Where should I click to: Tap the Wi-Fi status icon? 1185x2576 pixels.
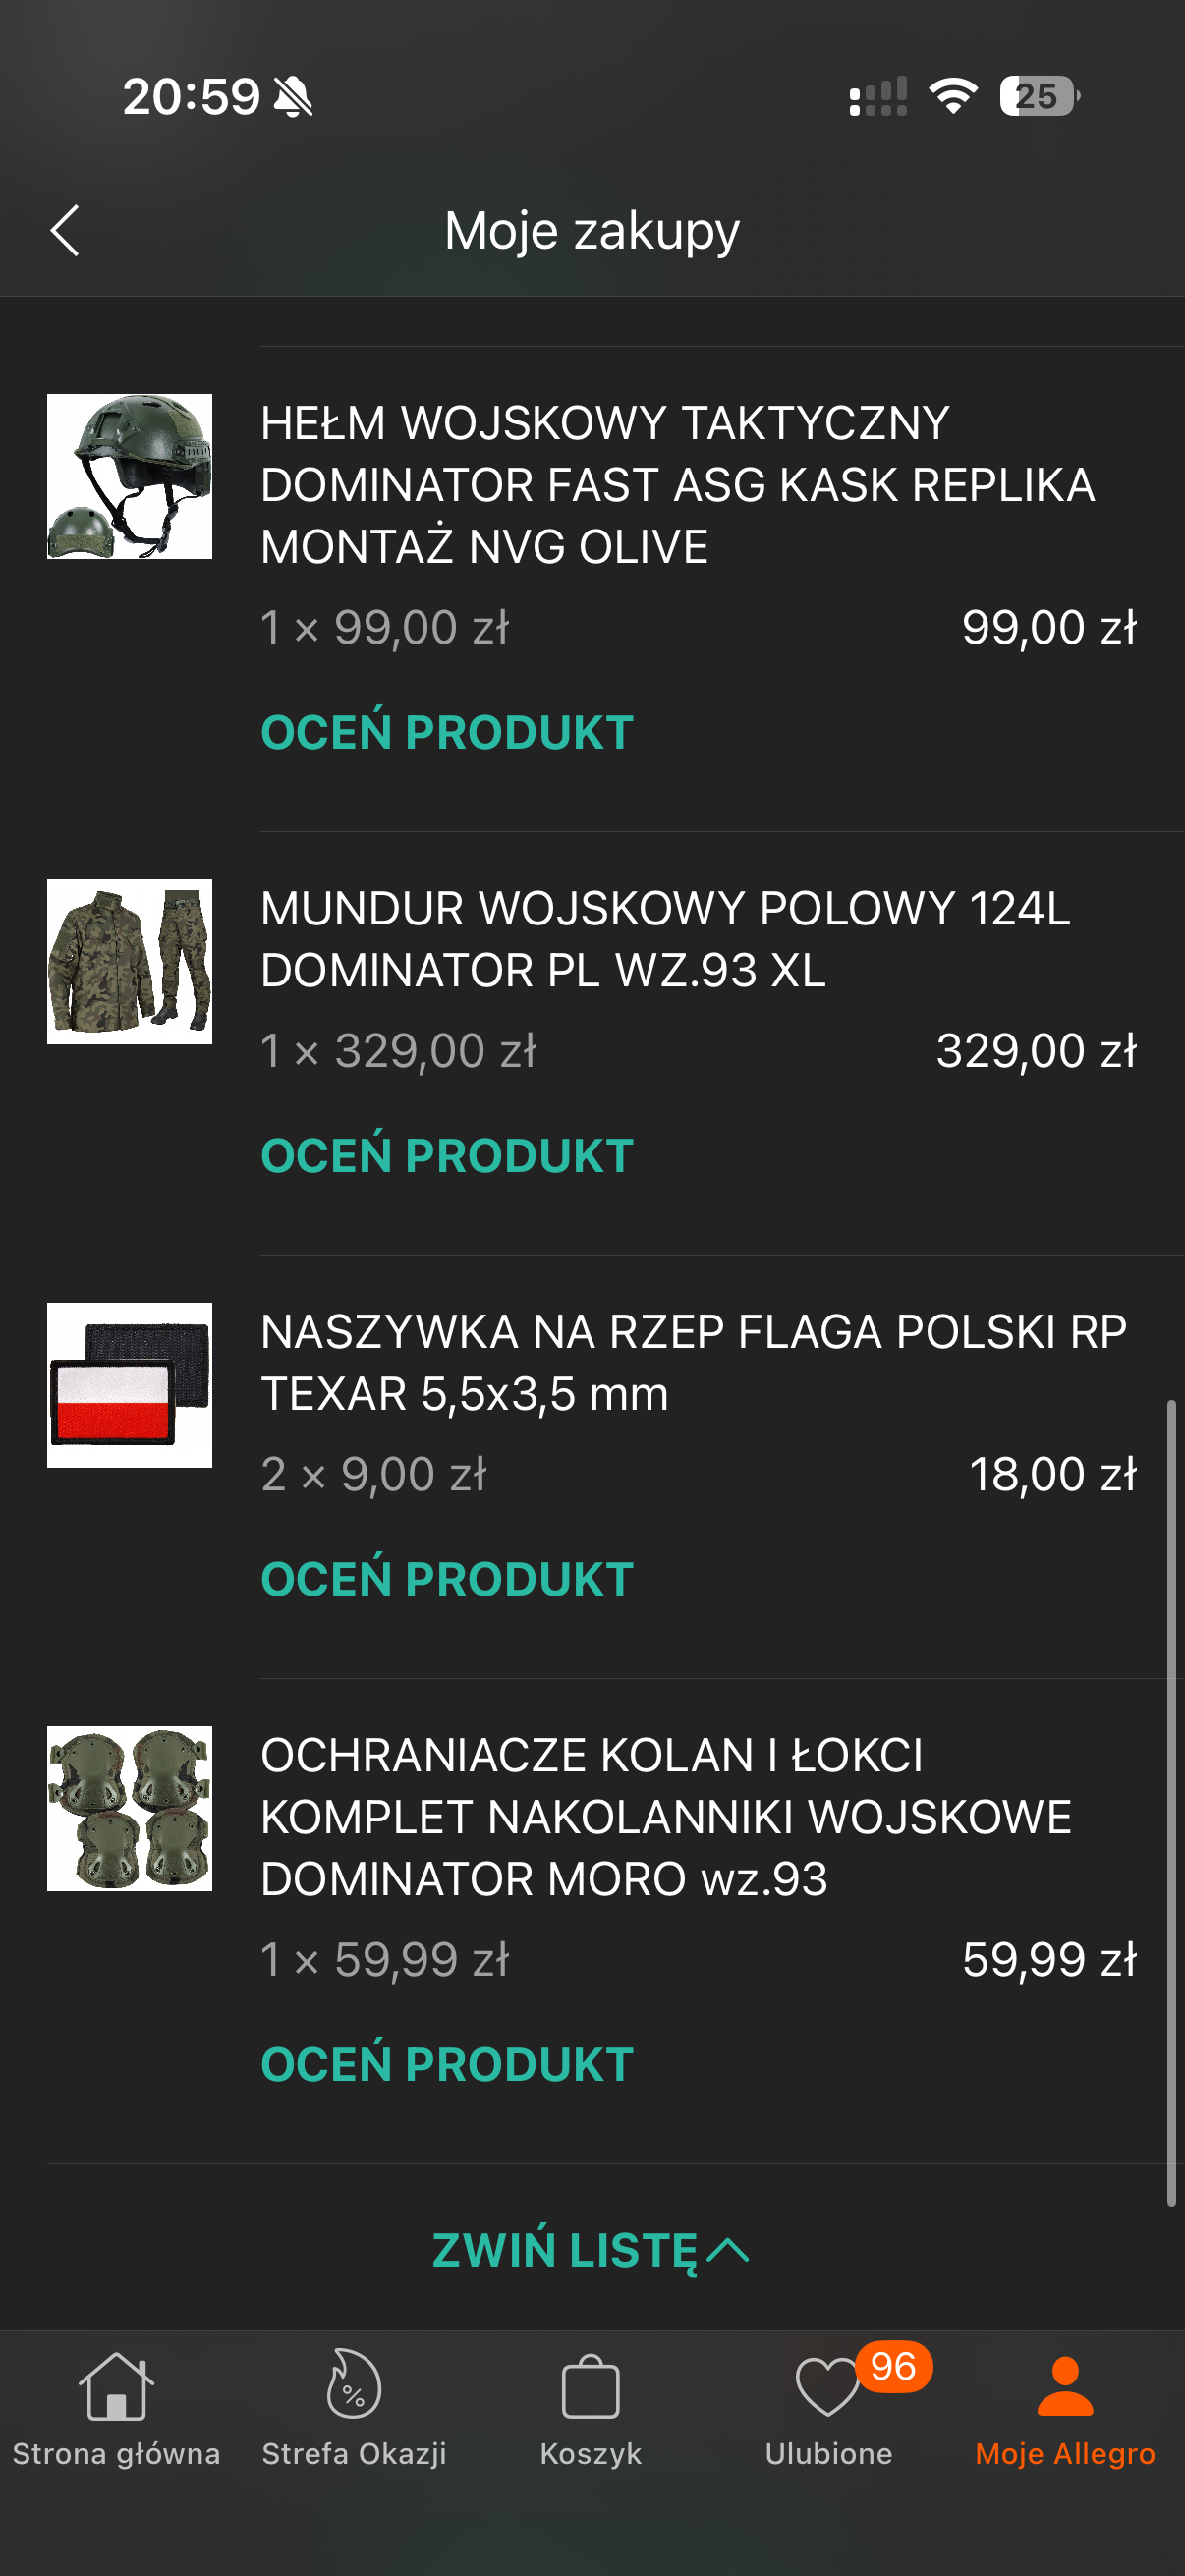953,96
